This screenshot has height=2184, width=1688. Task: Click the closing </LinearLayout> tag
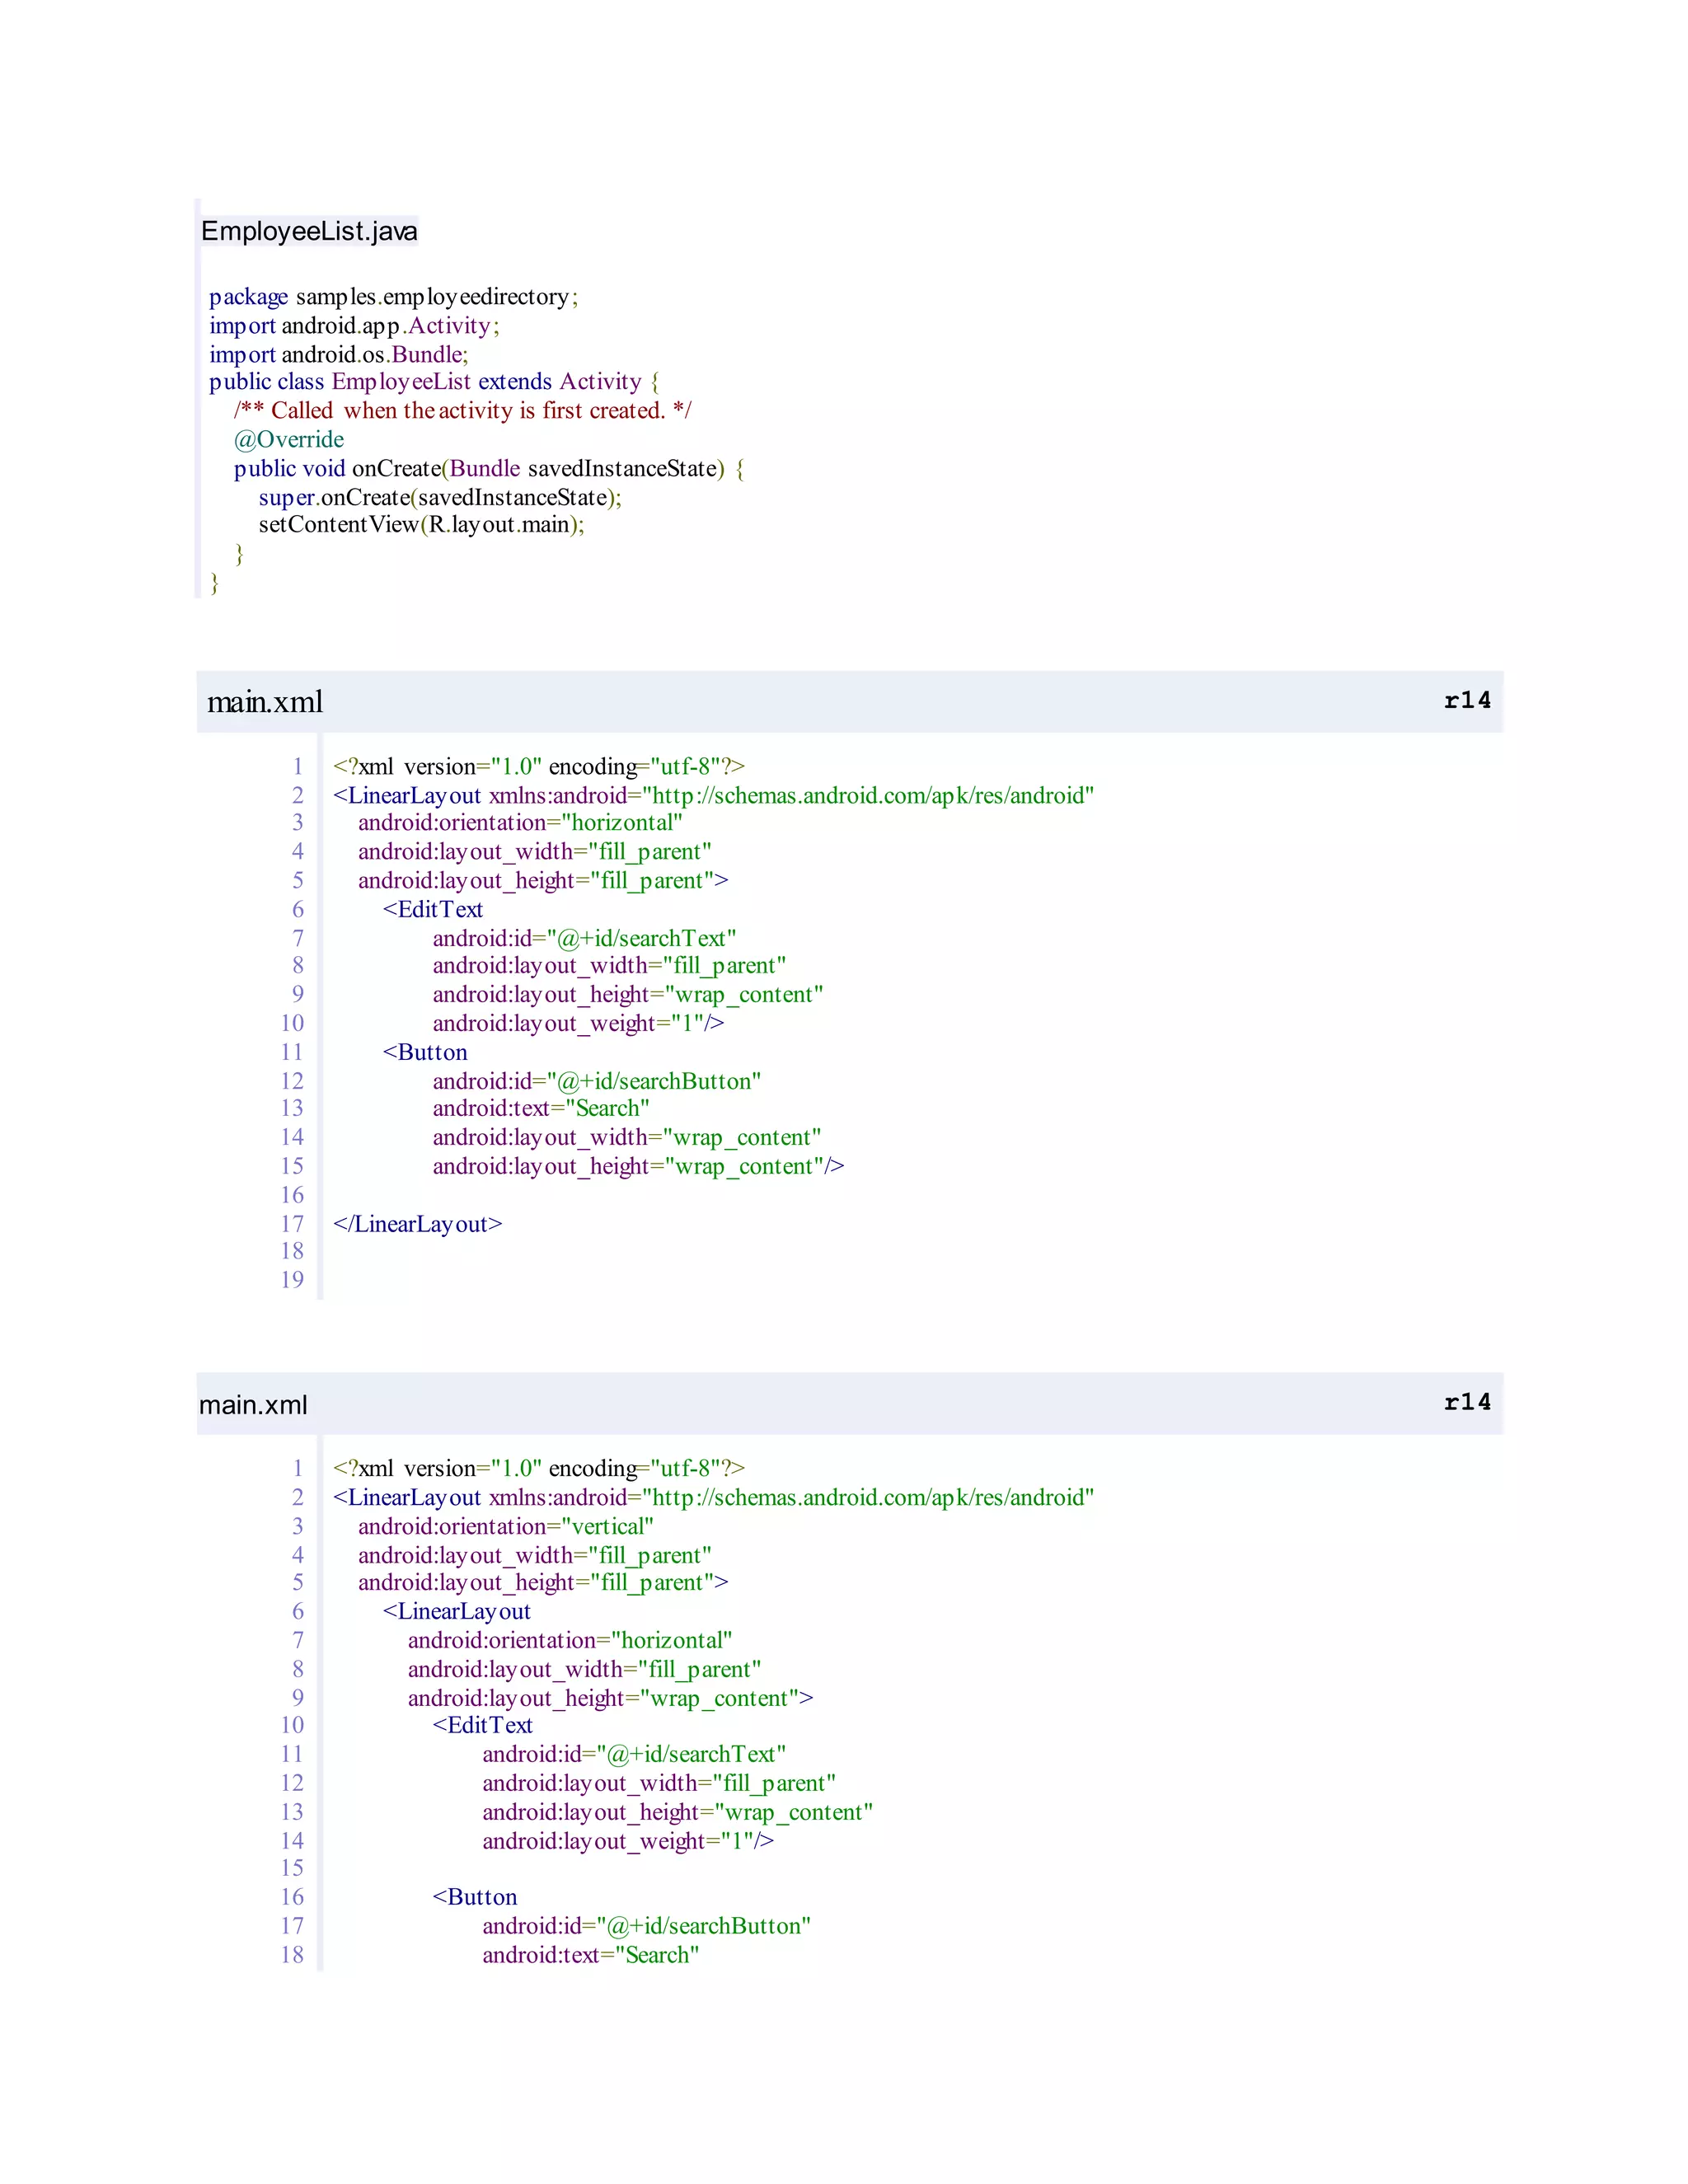pos(417,1224)
